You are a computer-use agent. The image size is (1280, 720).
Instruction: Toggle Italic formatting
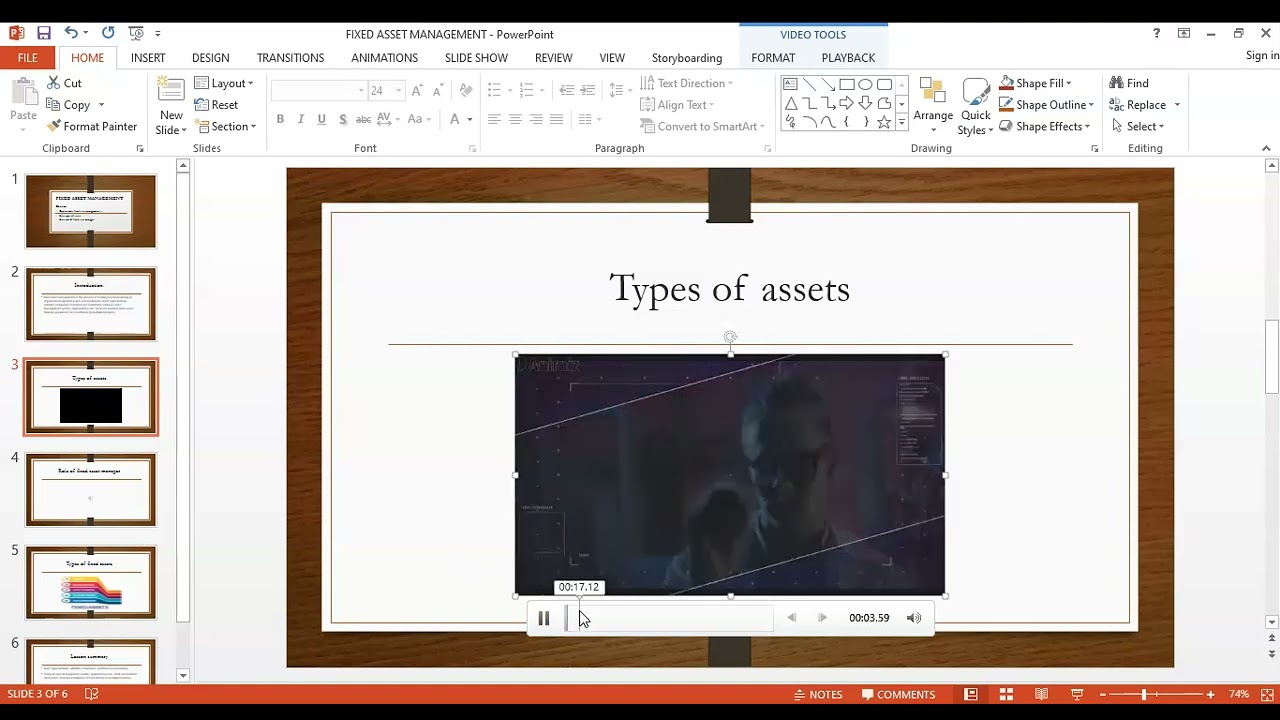click(x=300, y=119)
